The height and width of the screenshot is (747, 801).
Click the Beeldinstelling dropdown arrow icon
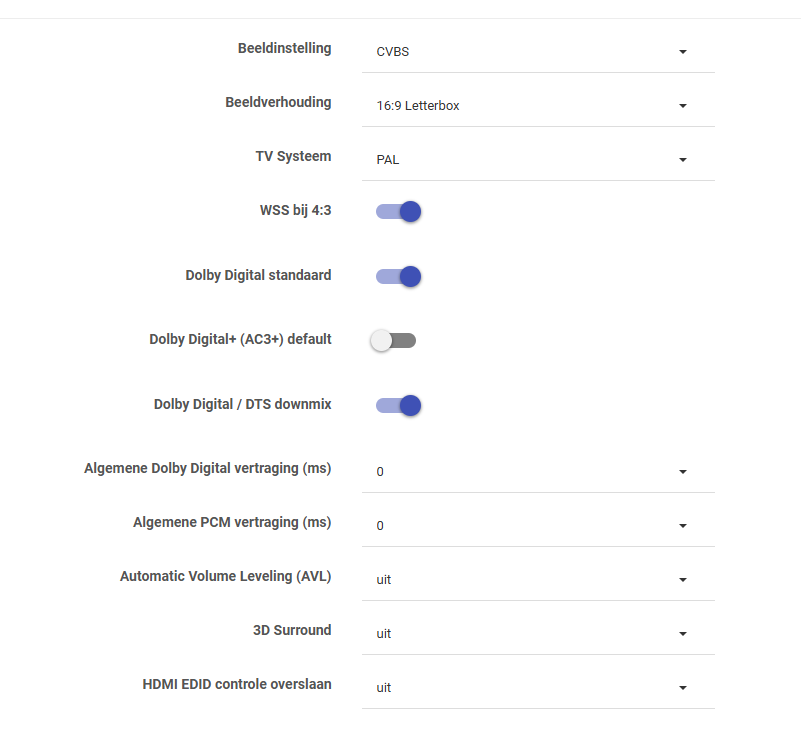(x=682, y=52)
